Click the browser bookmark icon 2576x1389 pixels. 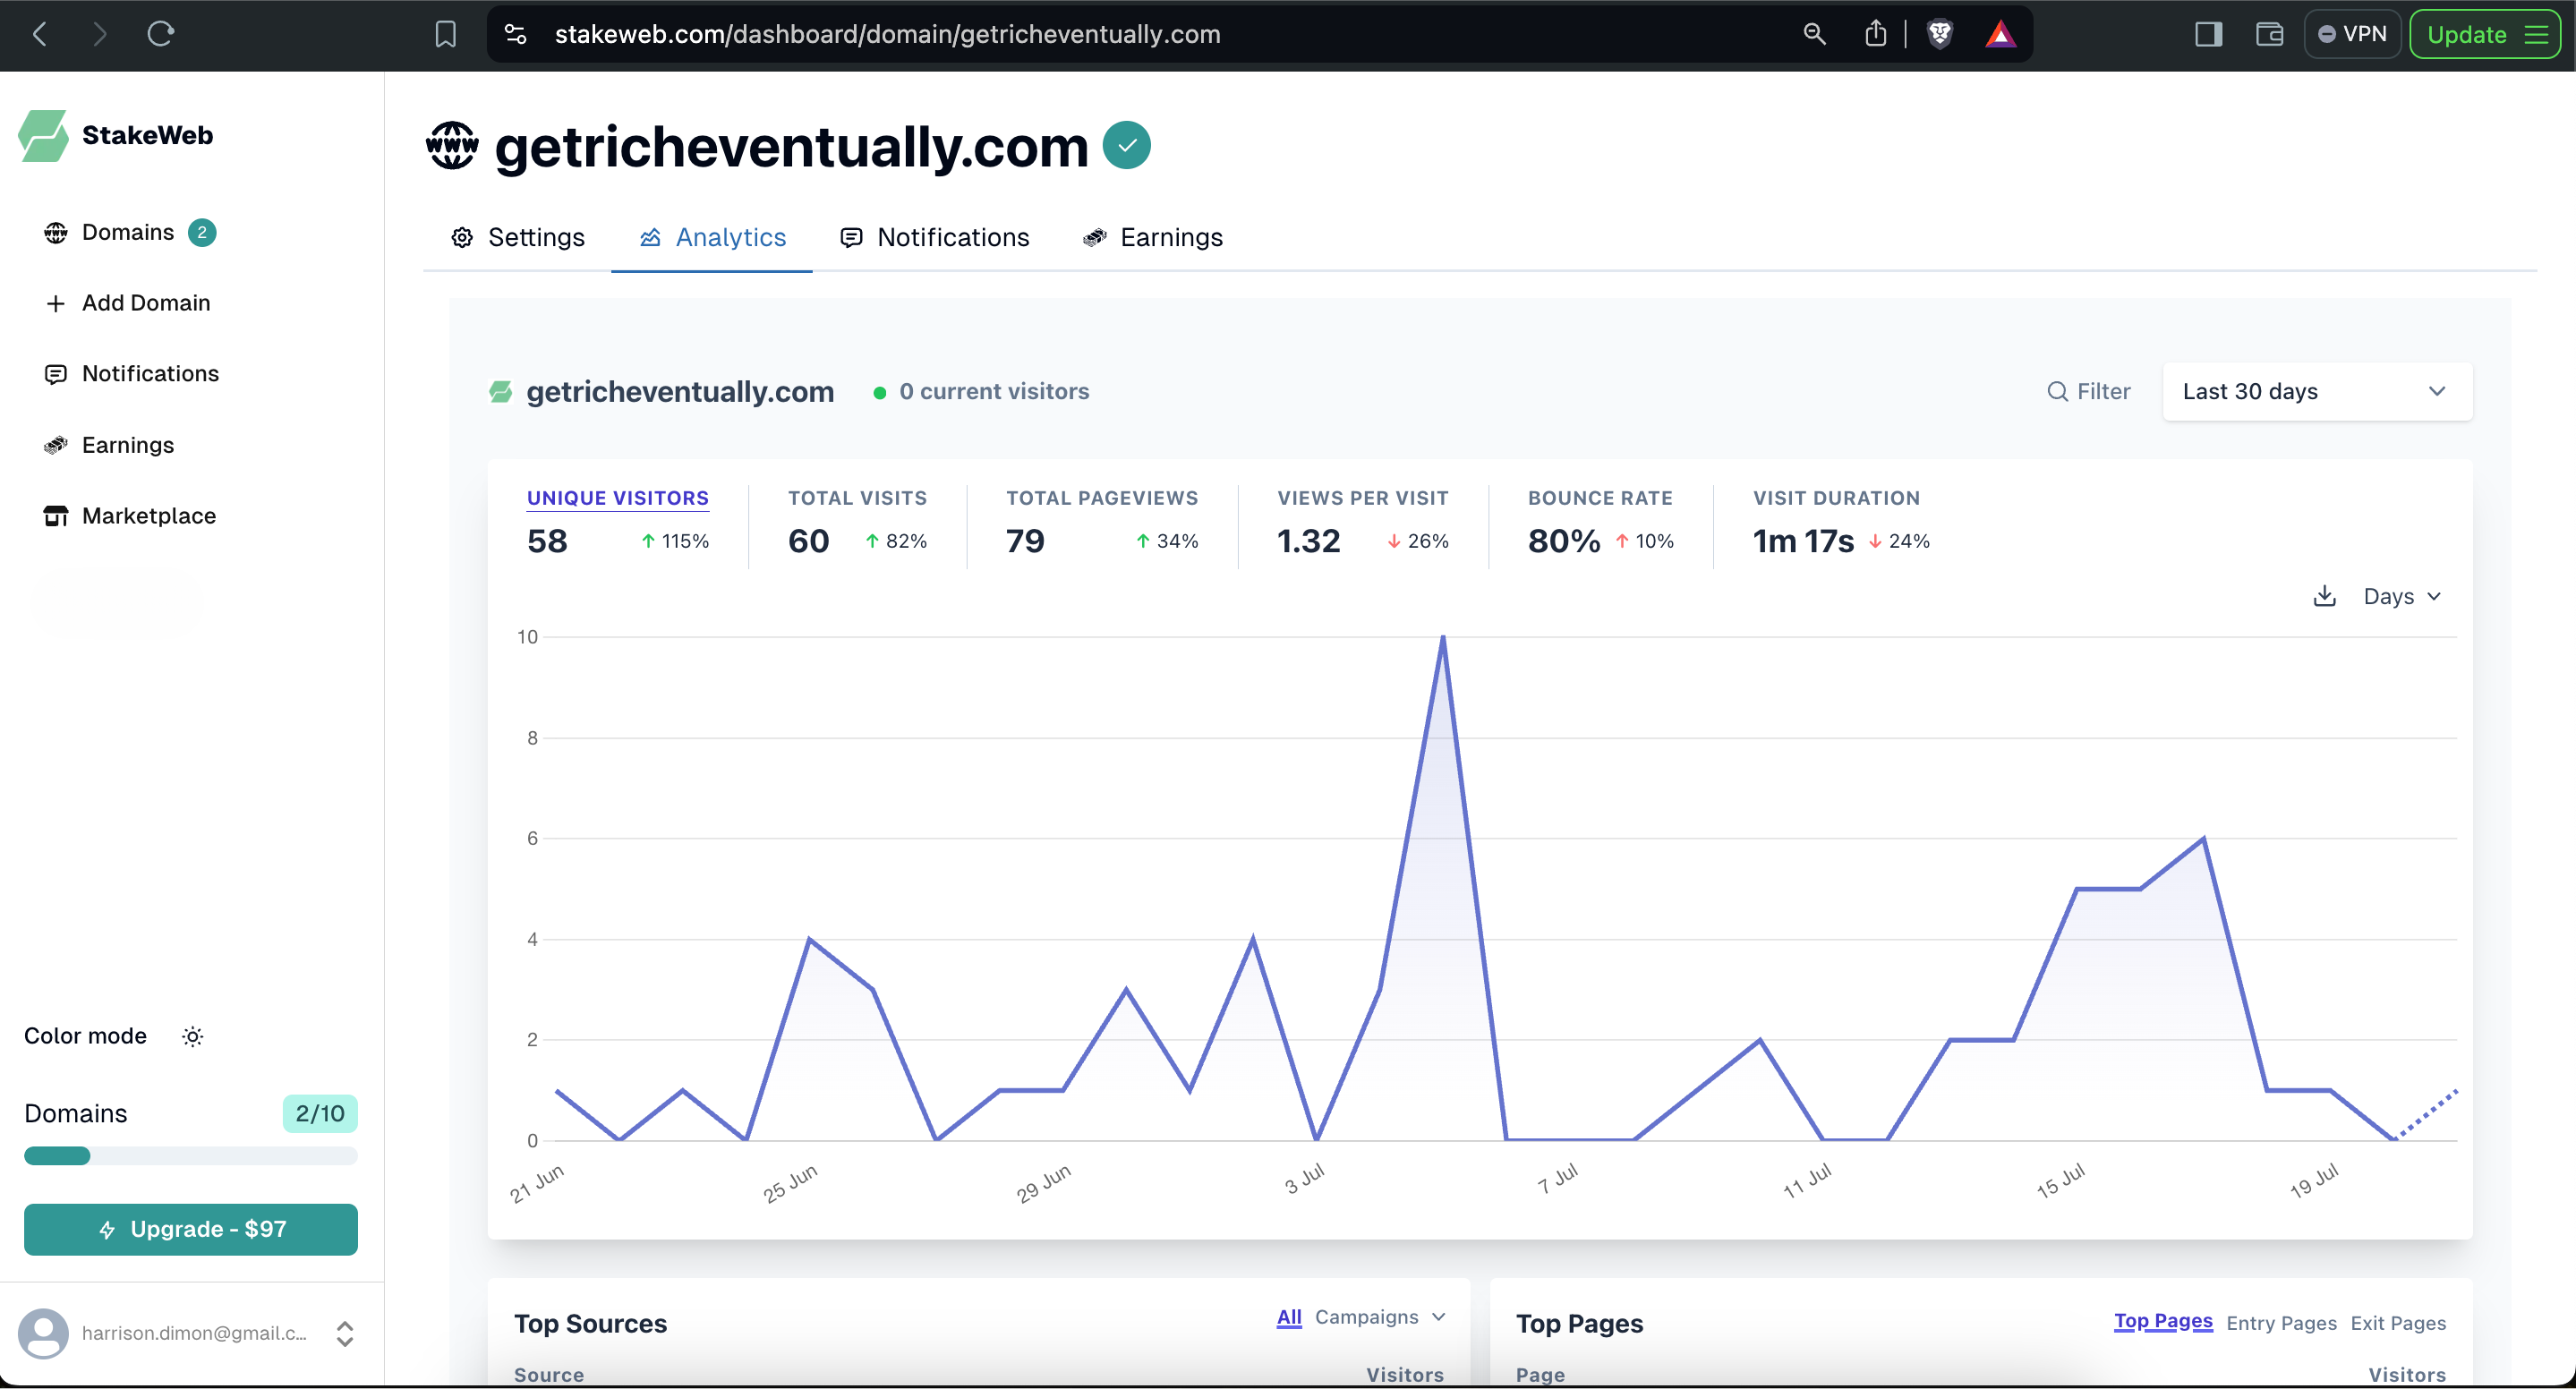click(445, 34)
